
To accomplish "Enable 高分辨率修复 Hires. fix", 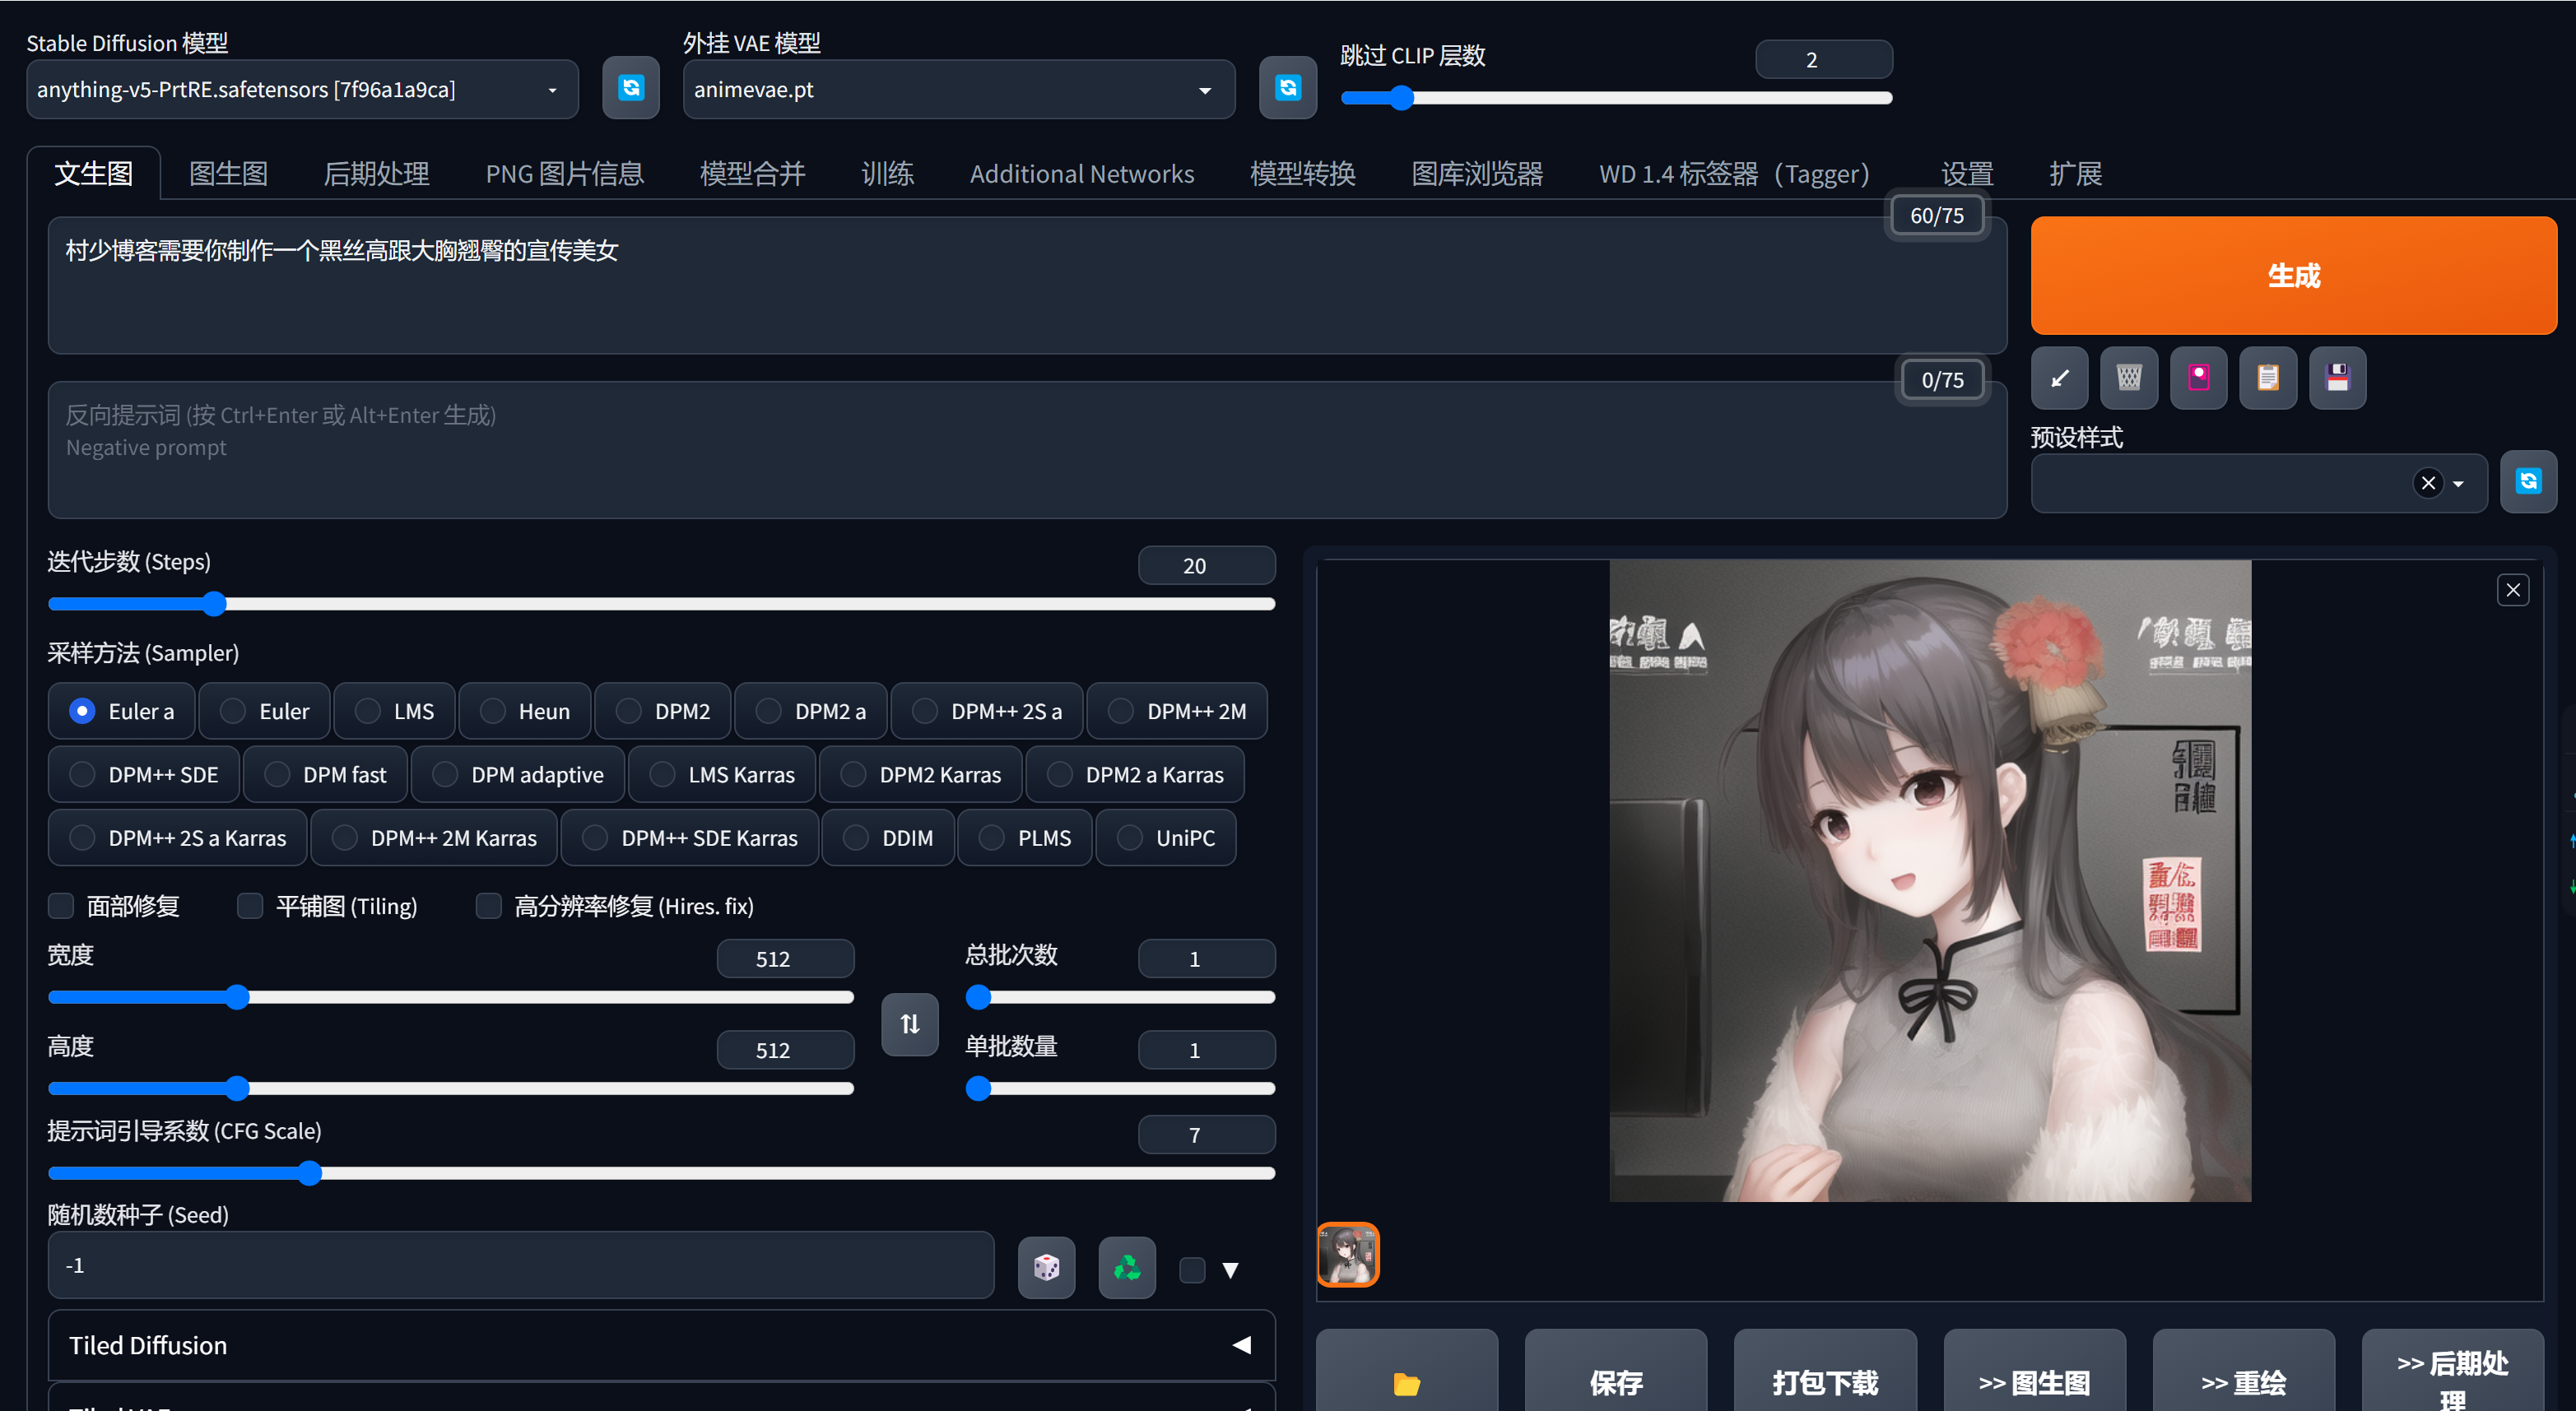I will (489, 906).
